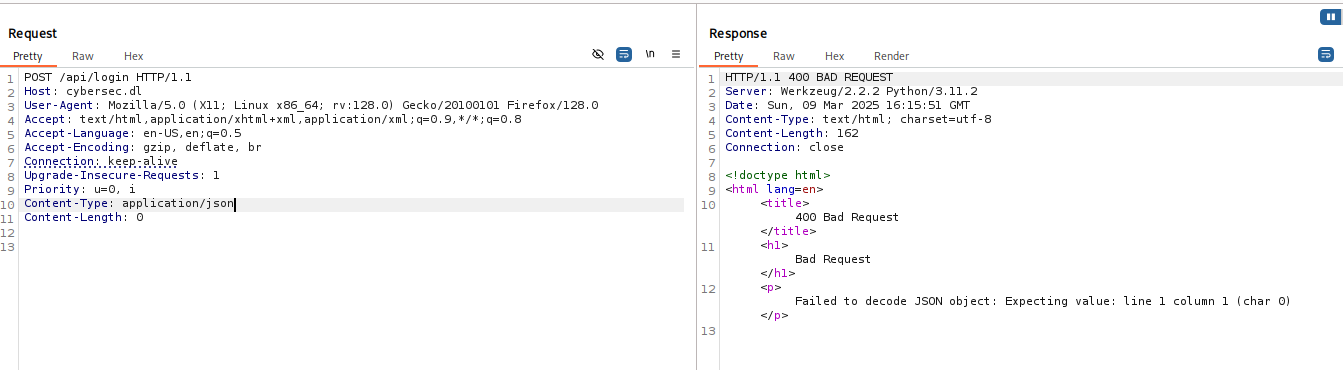Select Response Pretty tab
Viewport: 1343px width, 370px height.
pyautogui.click(x=728, y=57)
